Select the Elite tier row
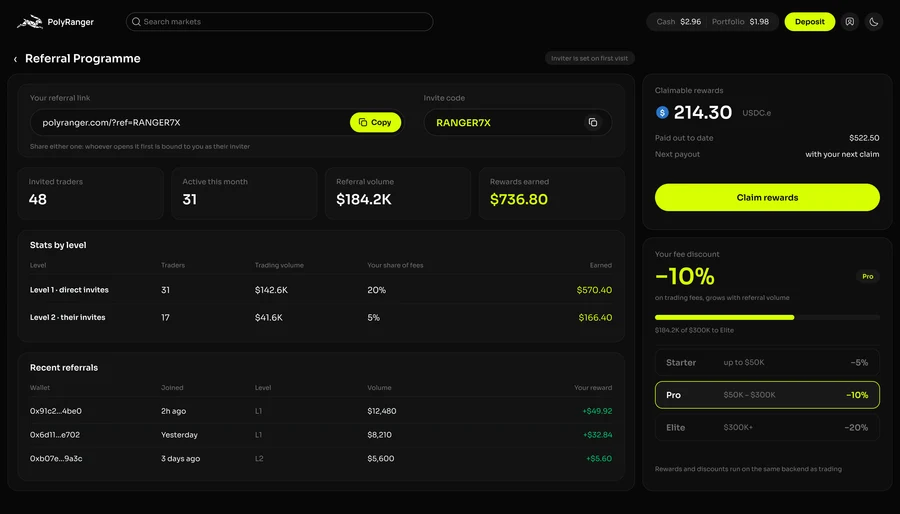The image size is (900, 514). click(767, 427)
